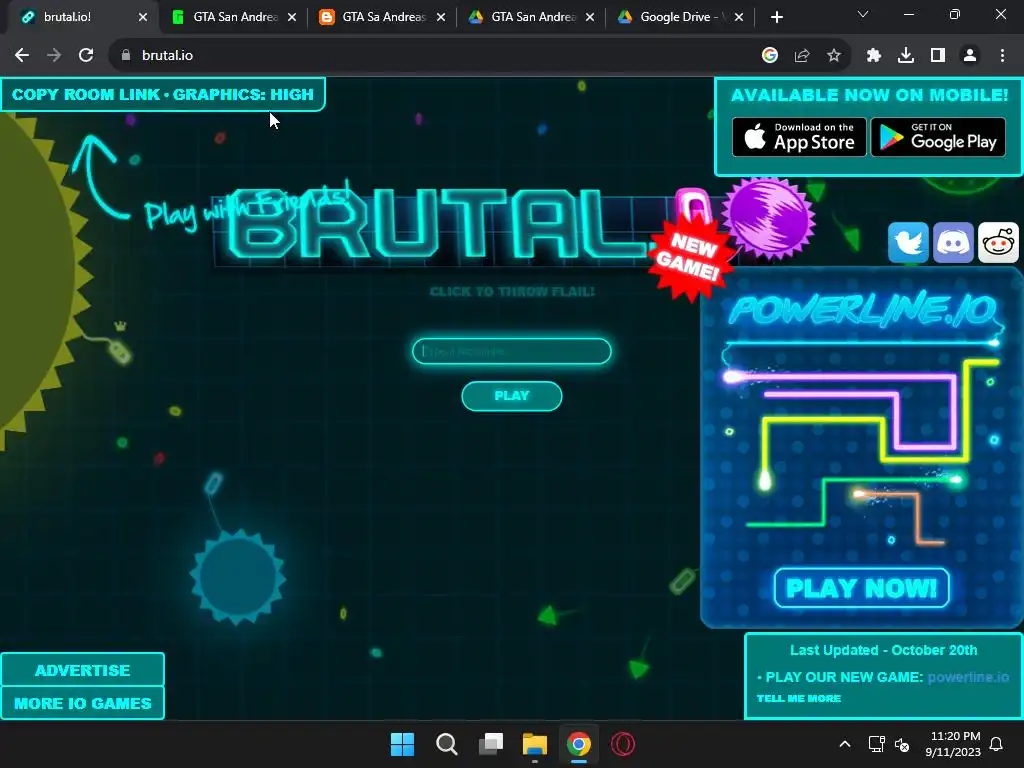The height and width of the screenshot is (768, 1024).
Task: Open Task View on taskbar
Action: pyautogui.click(x=490, y=744)
